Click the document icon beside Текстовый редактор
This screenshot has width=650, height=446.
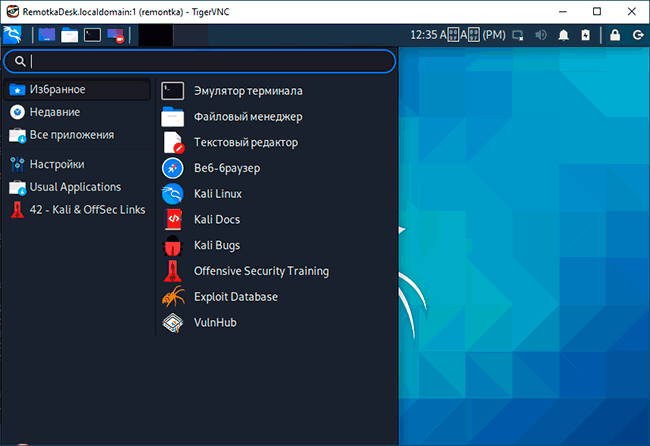[173, 143]
